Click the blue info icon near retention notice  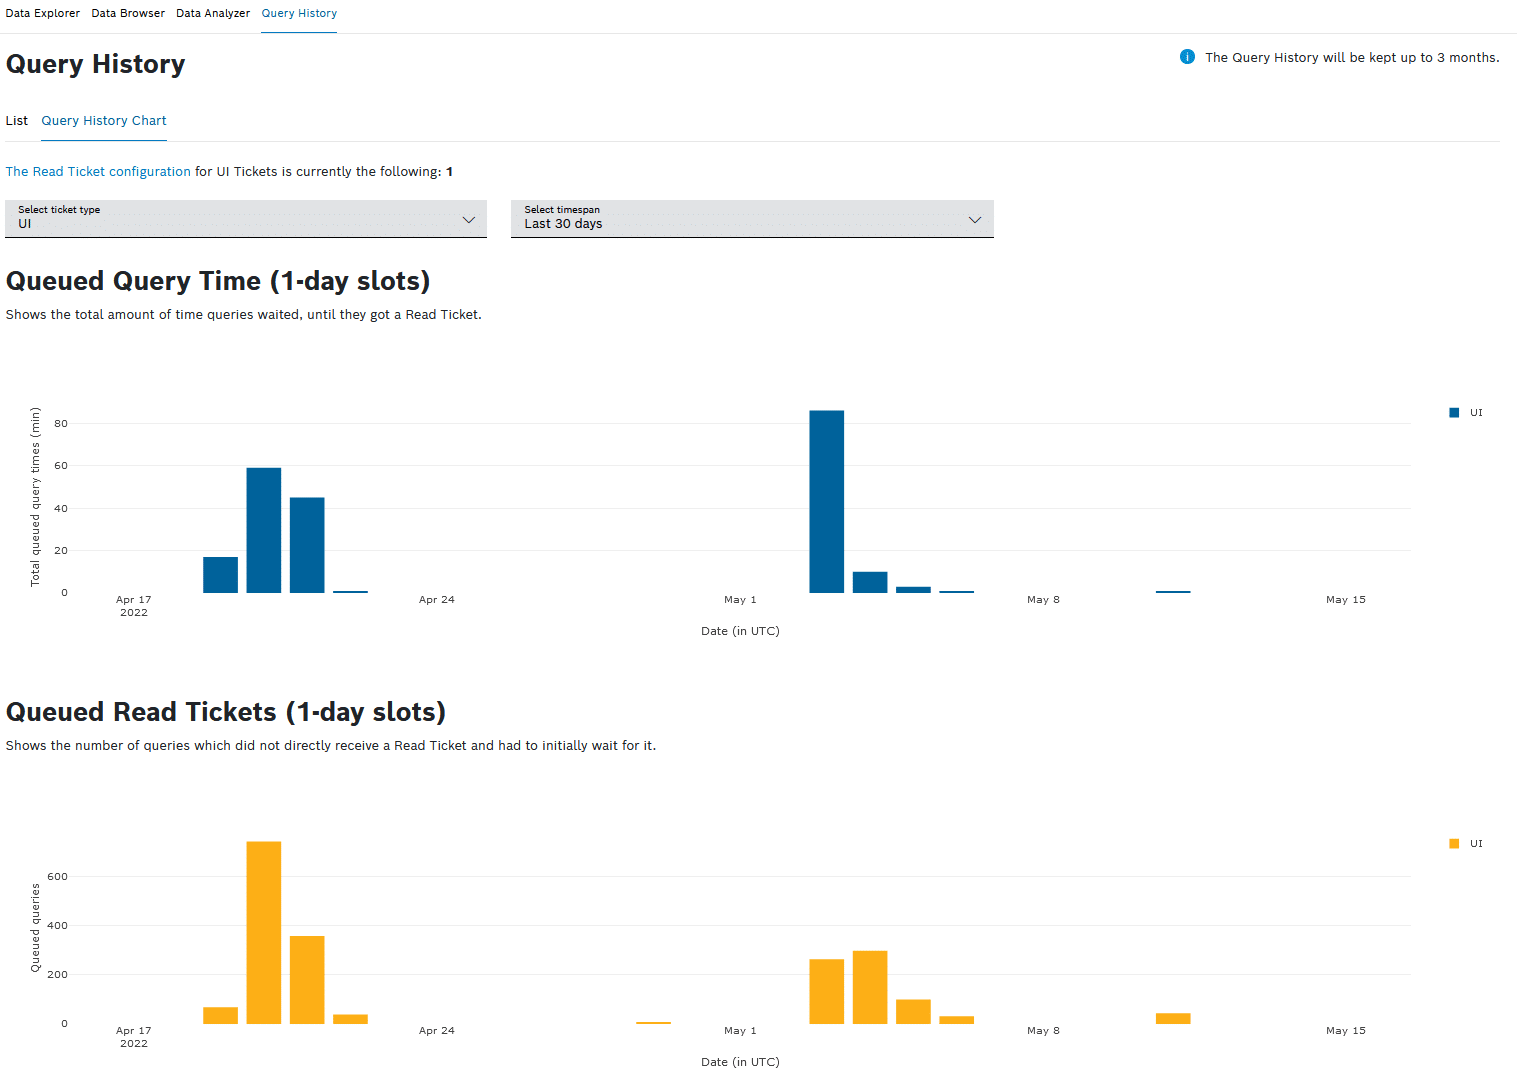pyautogui.click(x=1187, y=57)
